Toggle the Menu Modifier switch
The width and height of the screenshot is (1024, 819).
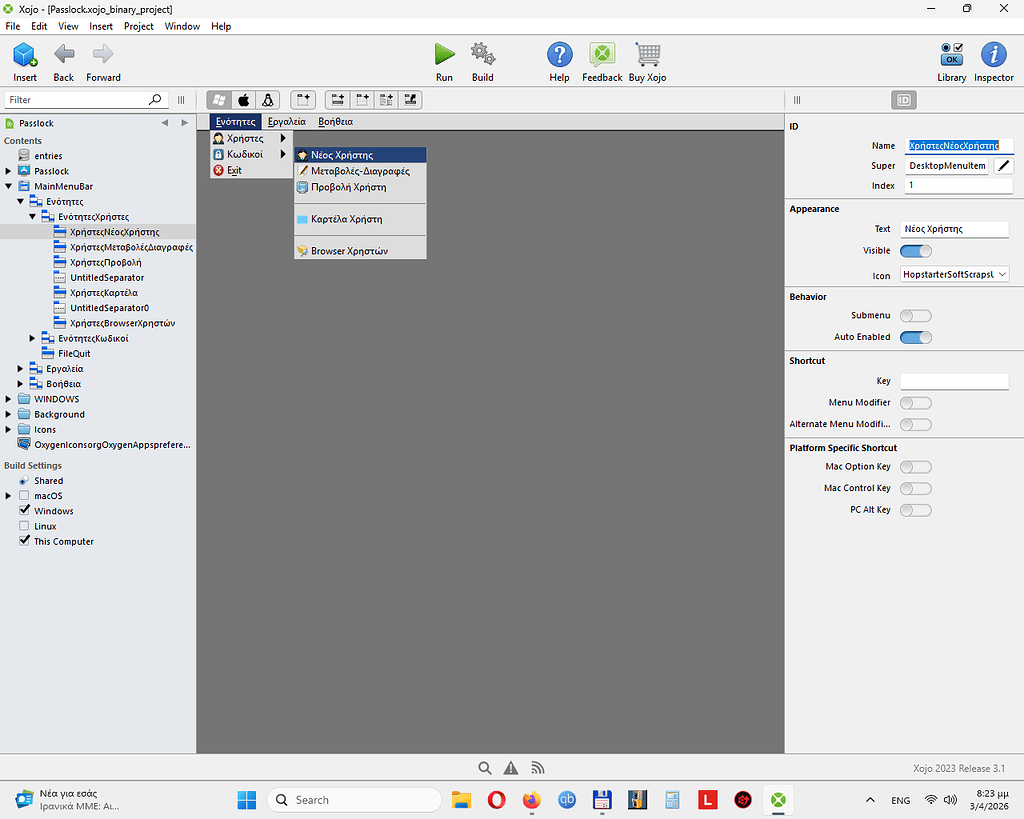tap(916, 403)
